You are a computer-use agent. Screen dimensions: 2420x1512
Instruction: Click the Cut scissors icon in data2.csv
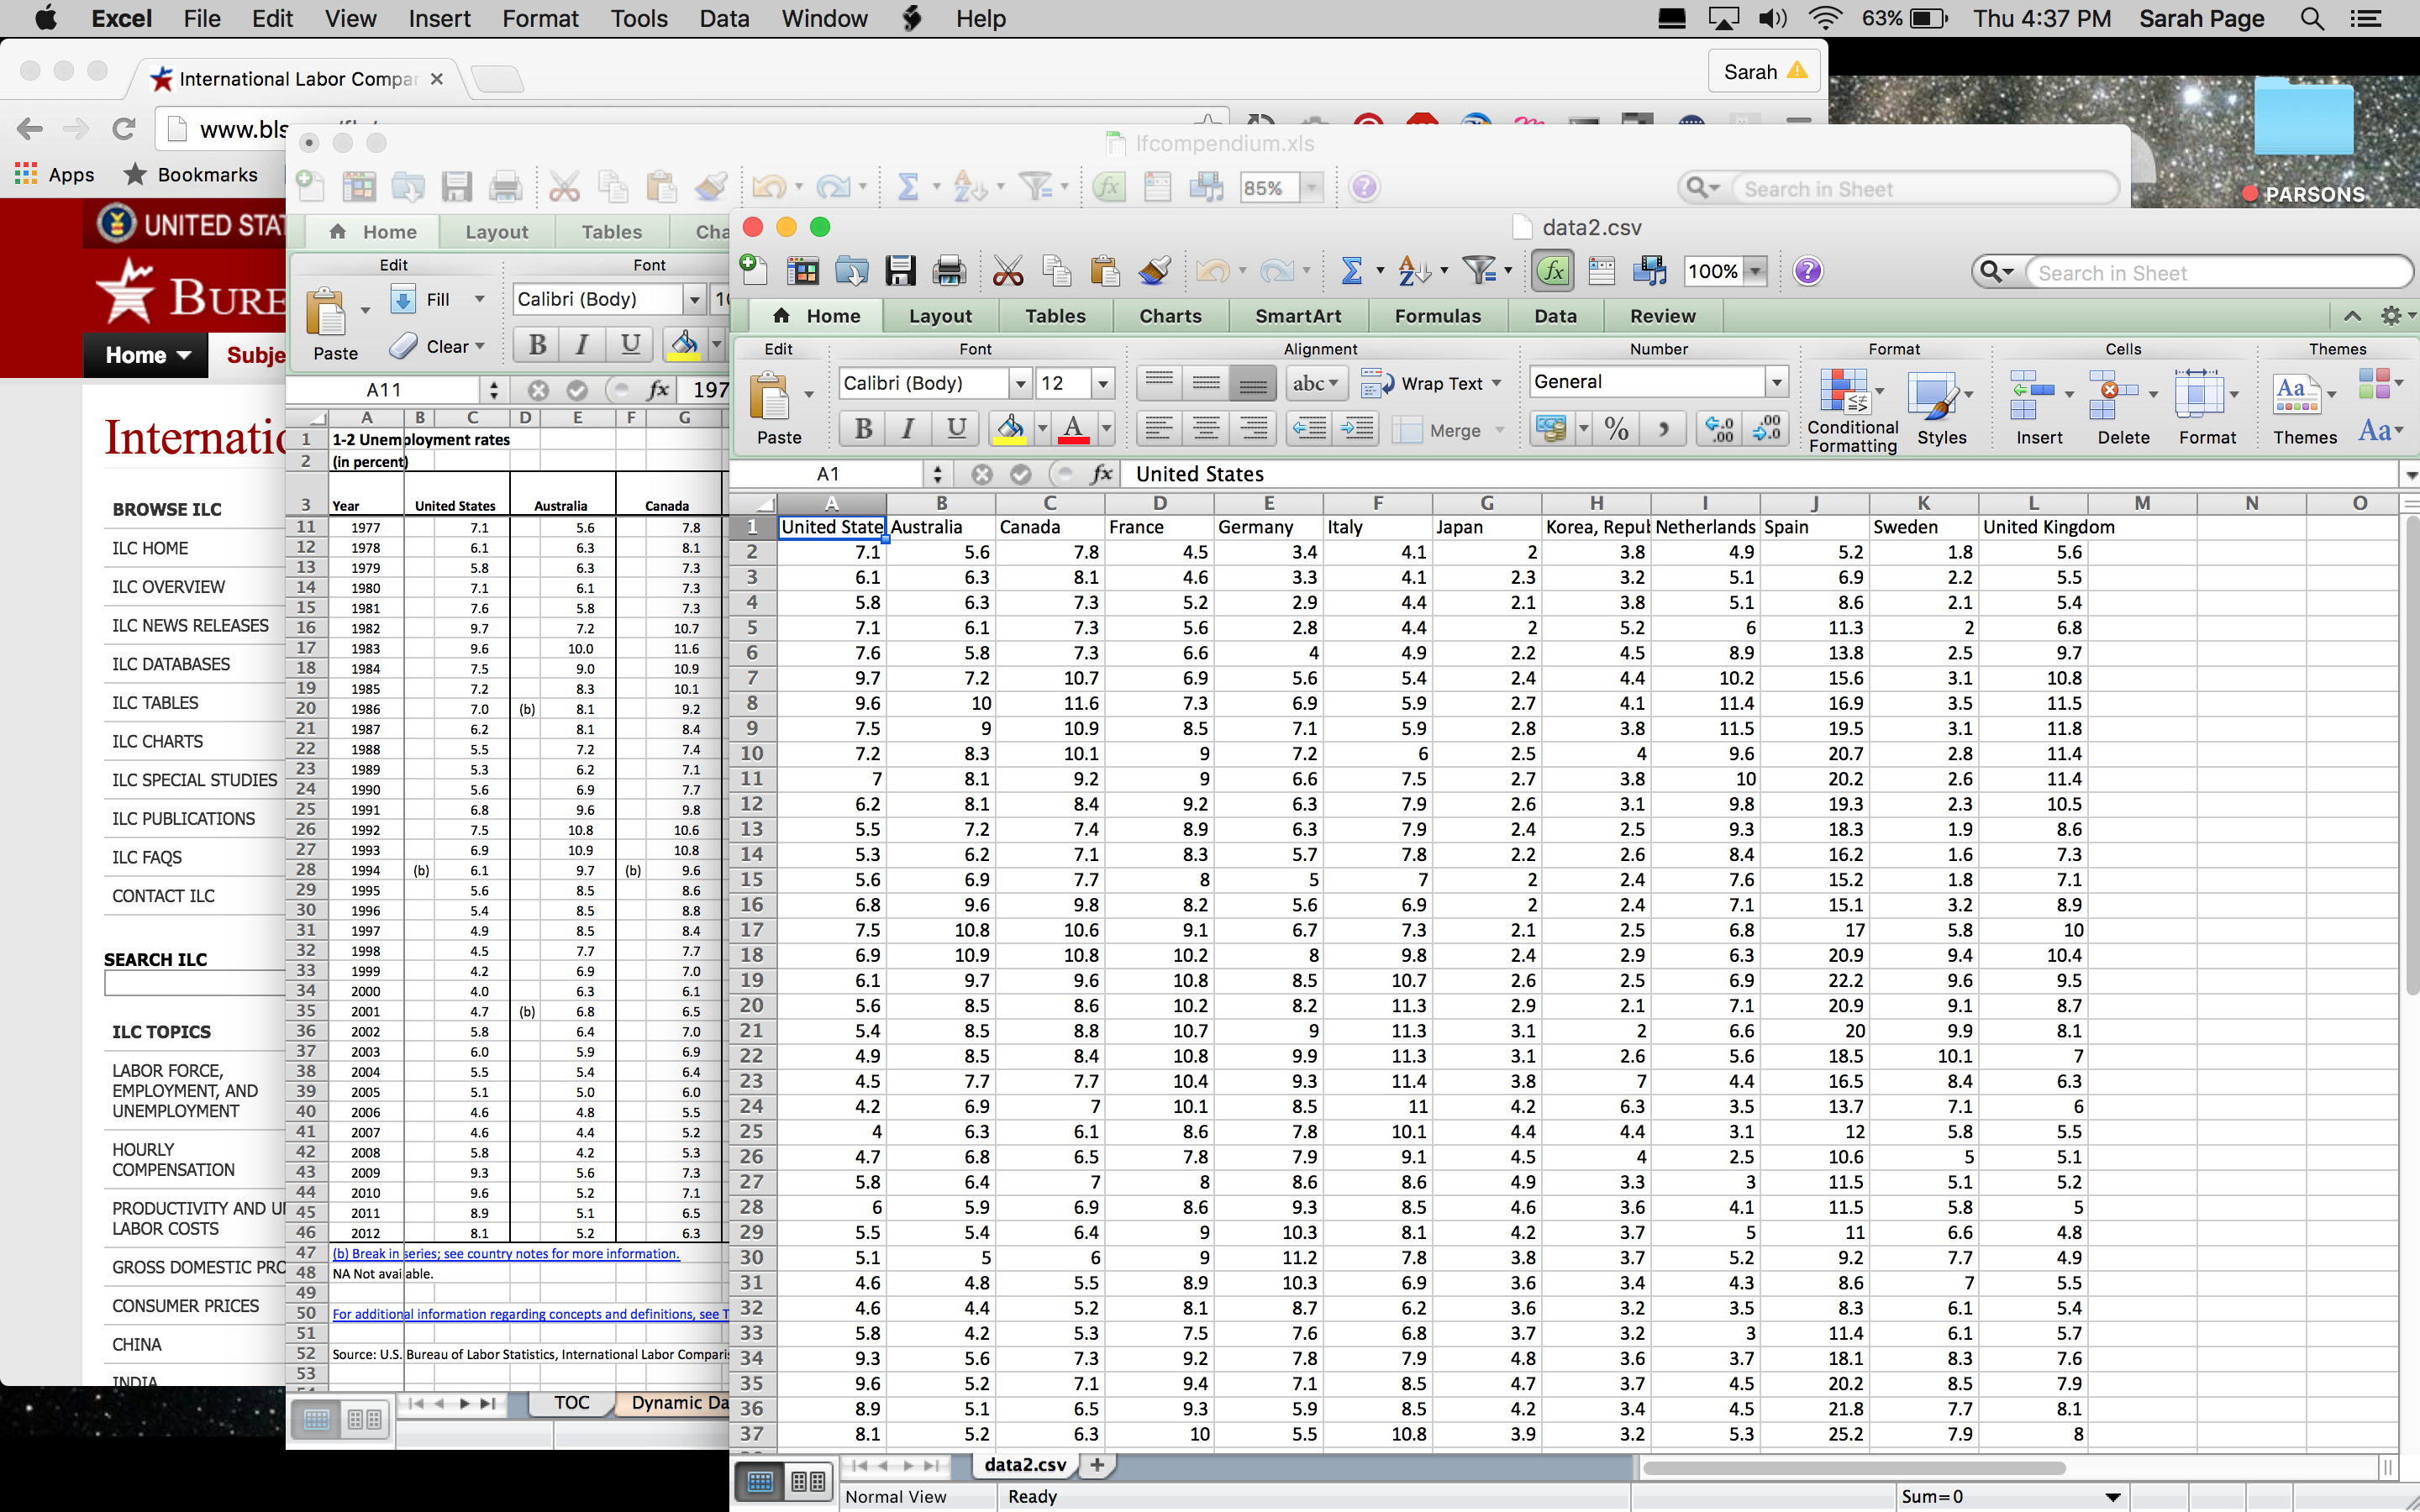(x=1008, y=270)
